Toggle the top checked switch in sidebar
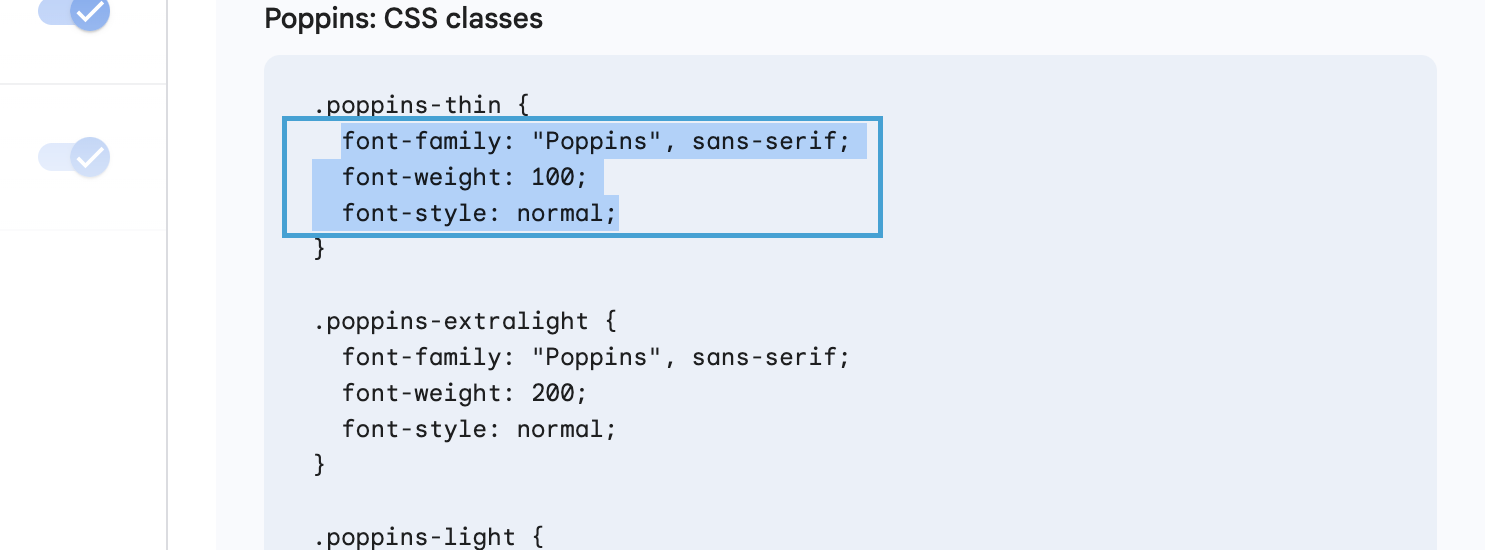 74,12
